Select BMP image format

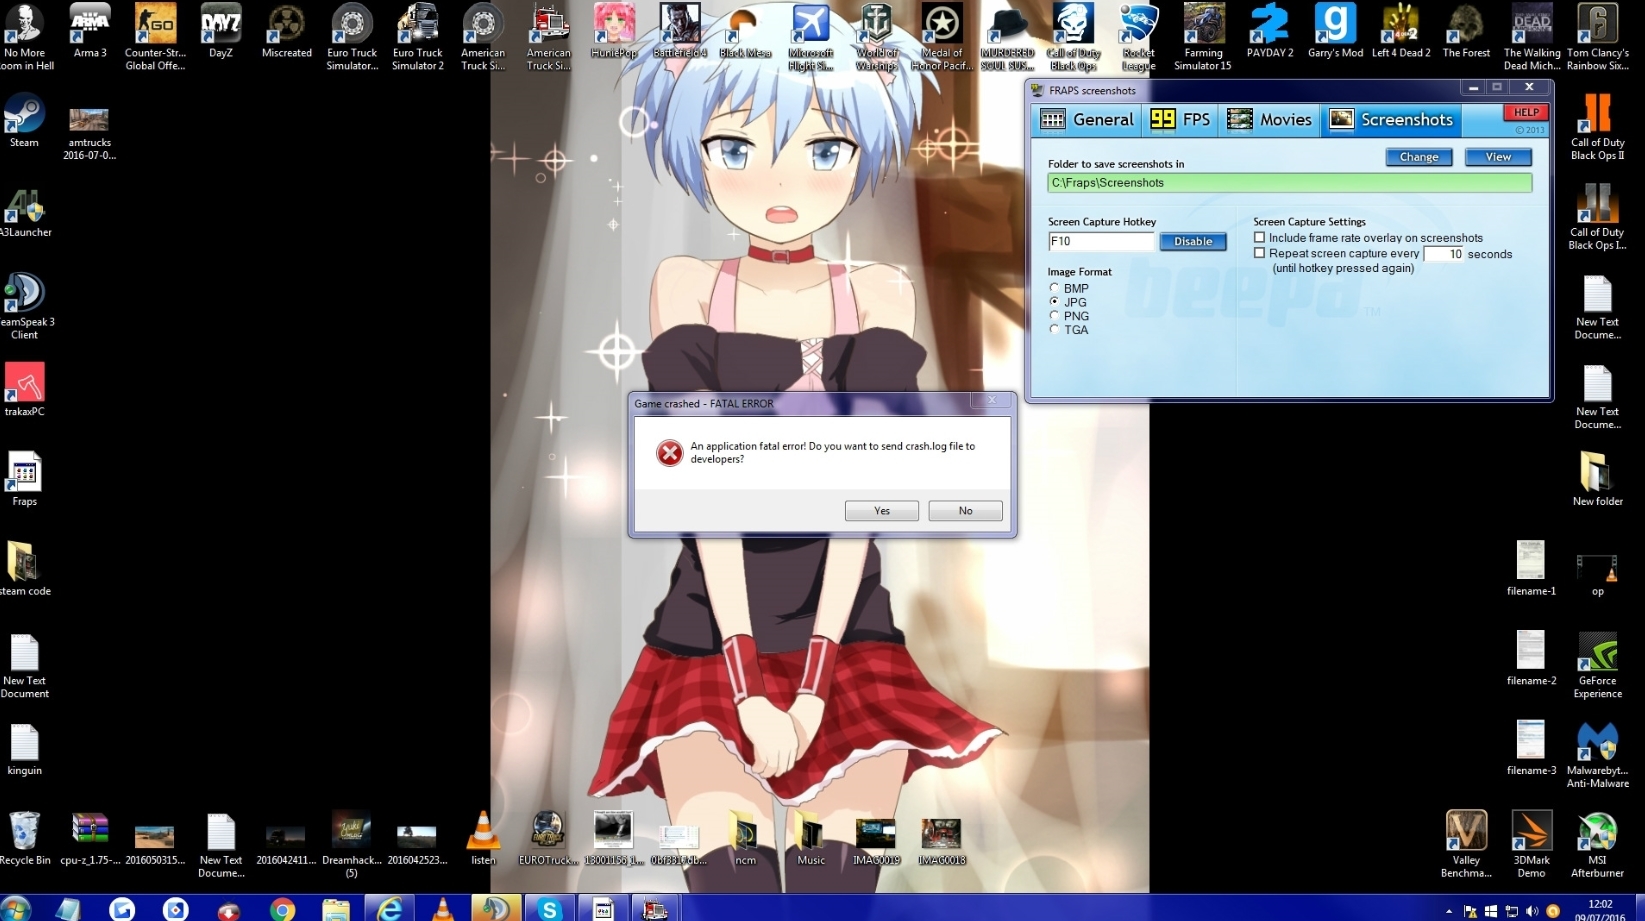(x=1054, y=288)
